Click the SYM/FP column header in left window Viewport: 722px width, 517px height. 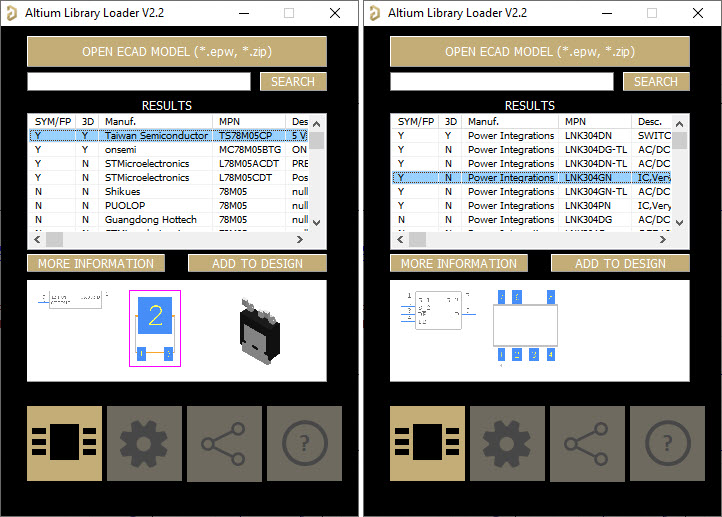(52, 122)
